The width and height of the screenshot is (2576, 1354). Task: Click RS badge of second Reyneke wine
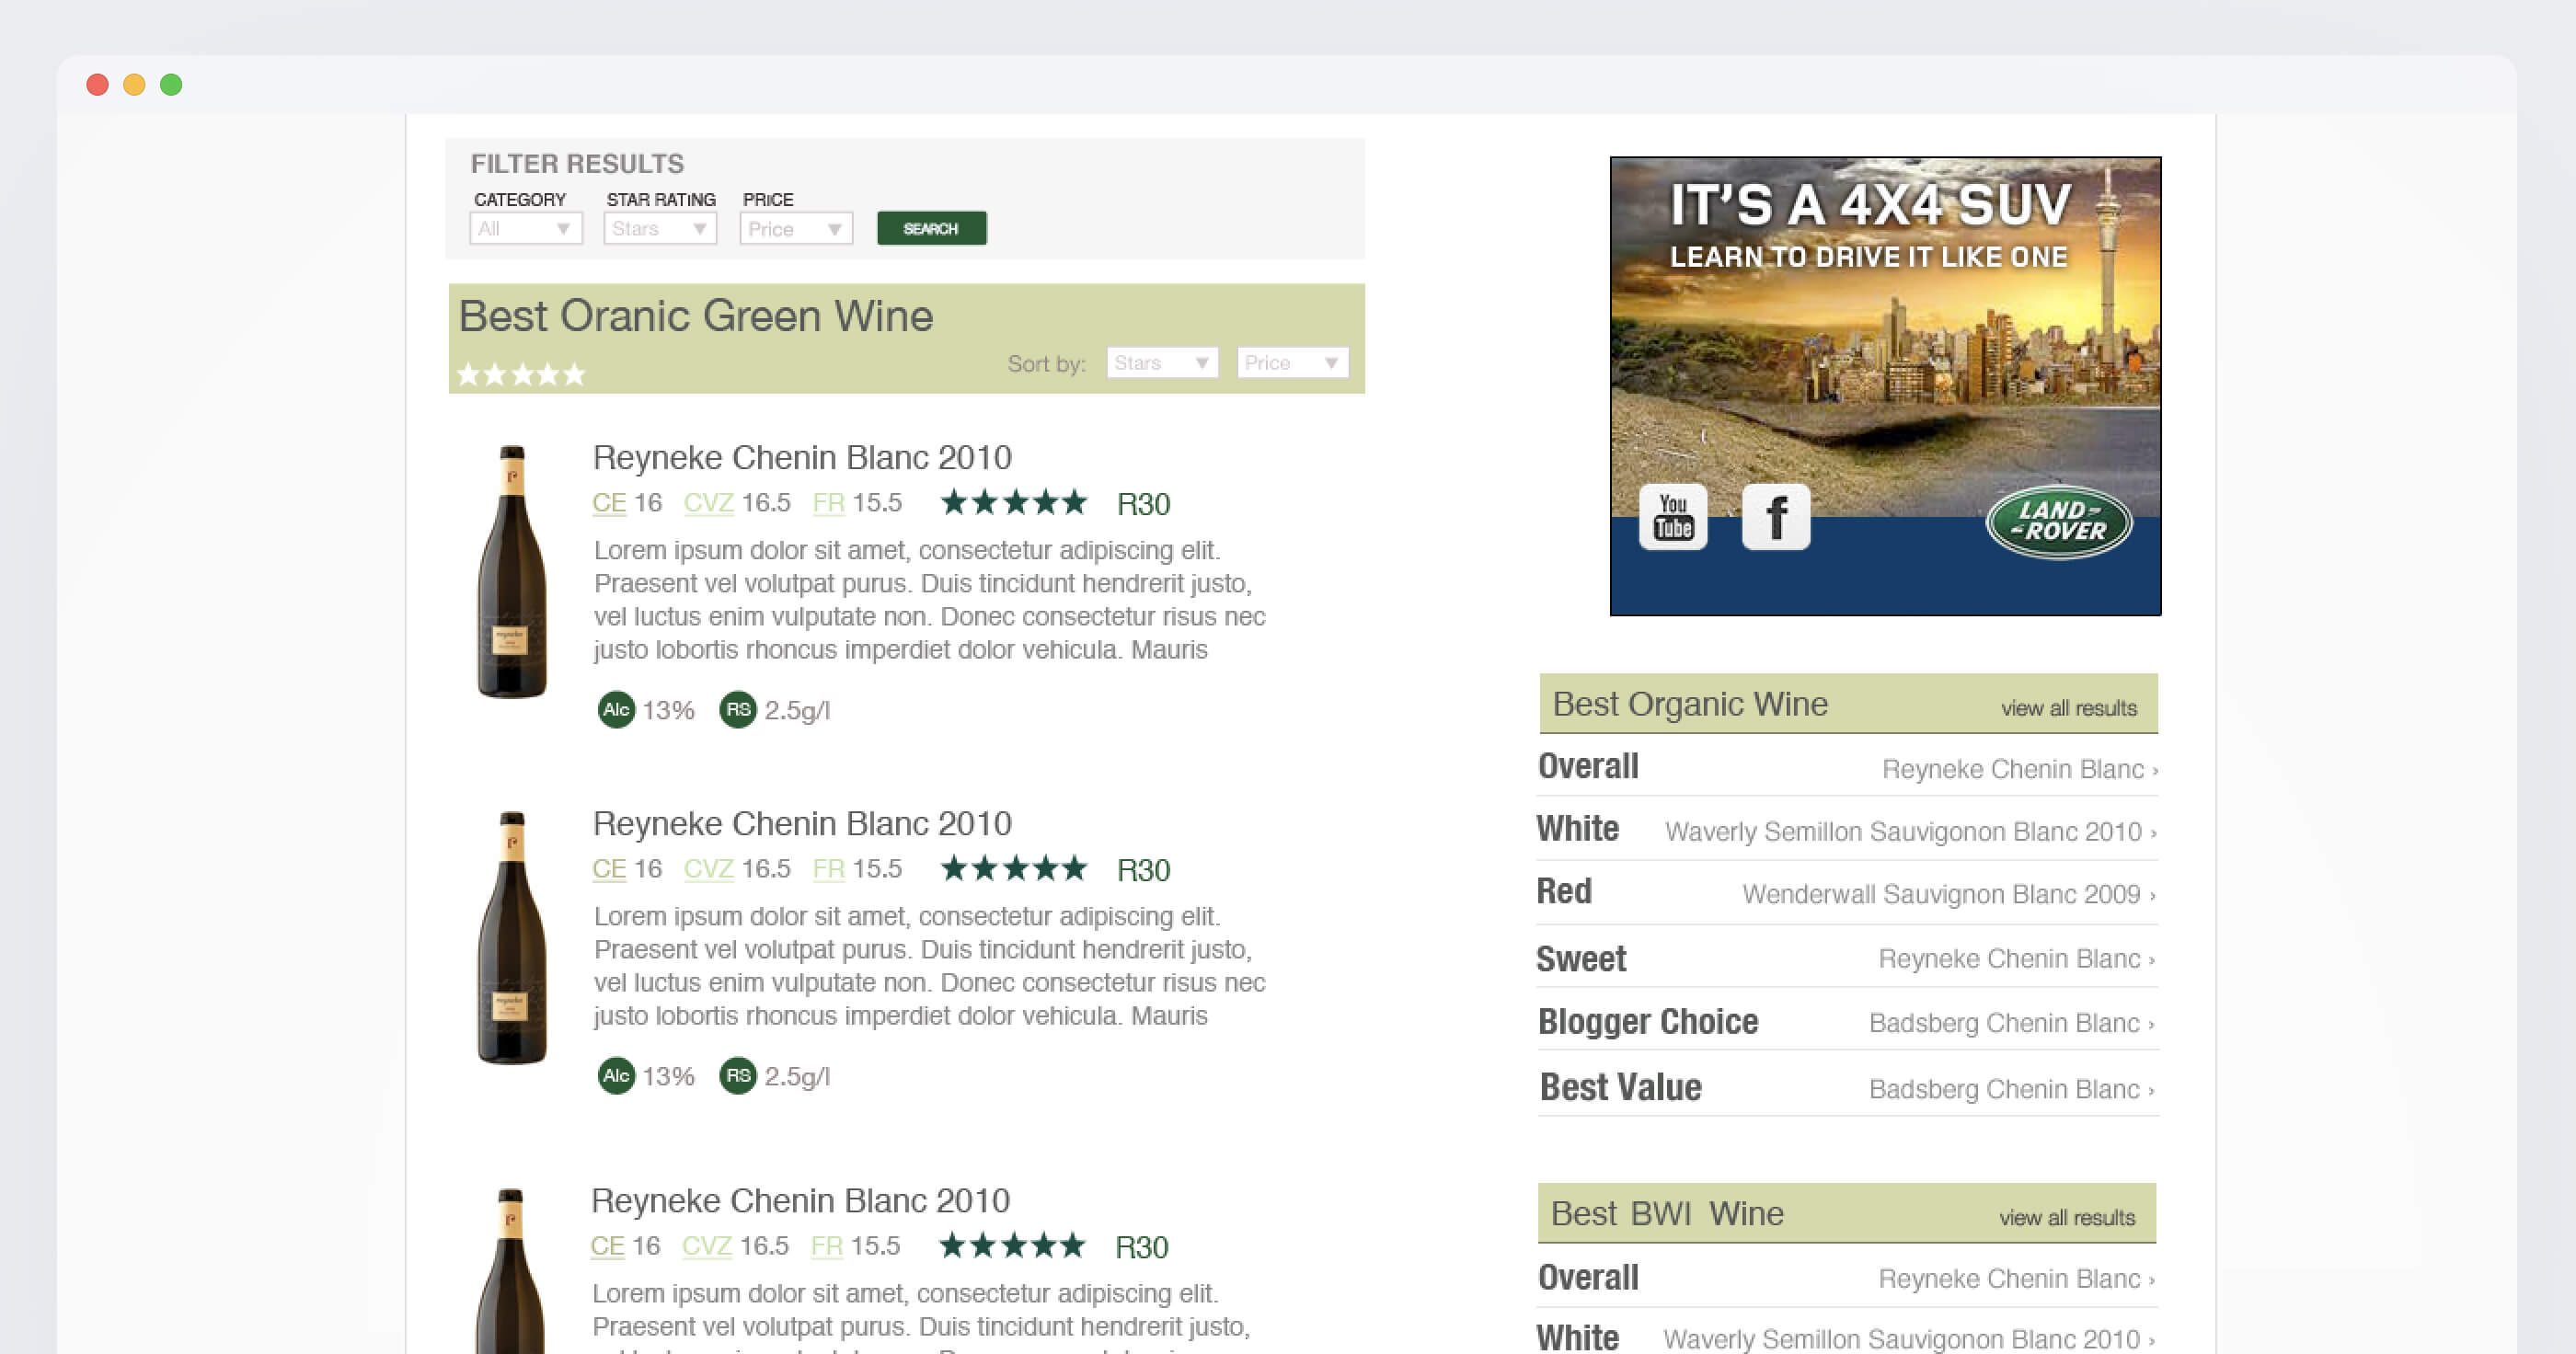click(x=738, y=1076)
